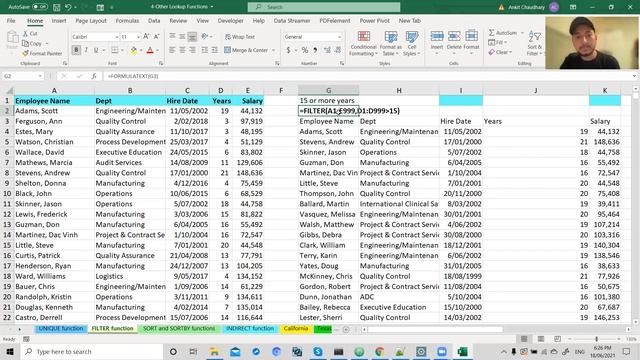The width and height of the screenshot is (640, 360).
Task: Open the File menu
Action: 11,20
